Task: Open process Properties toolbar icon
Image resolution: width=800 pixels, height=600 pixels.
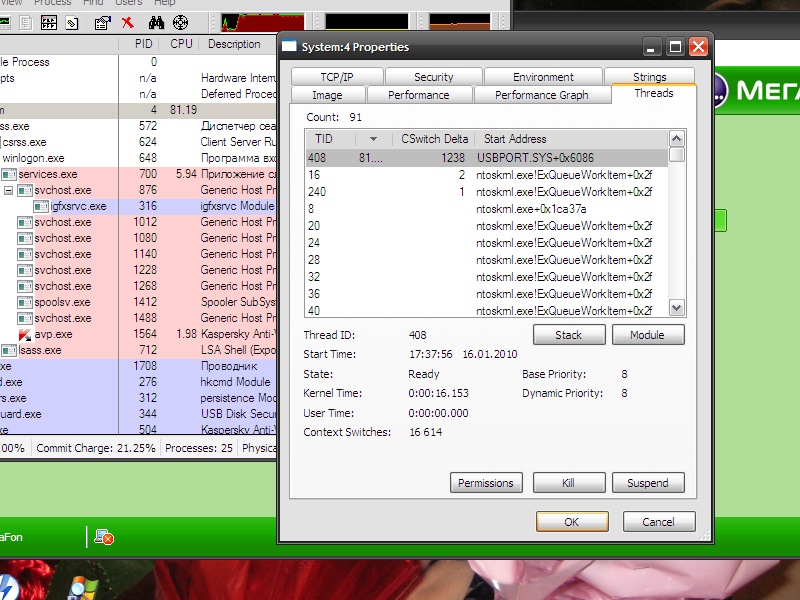Action: point(103,22)
